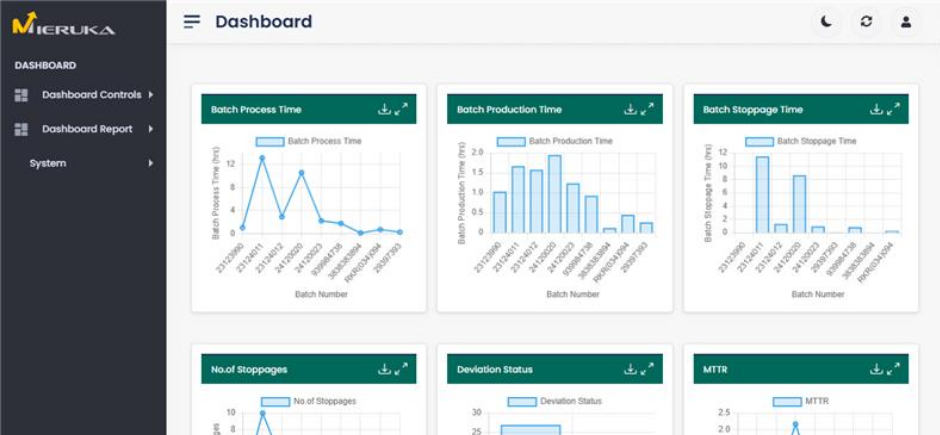The image size is (940, 435).
Task: Expand the Batch Stoppage Time chart fullscreen
Action: click(893, 109)
